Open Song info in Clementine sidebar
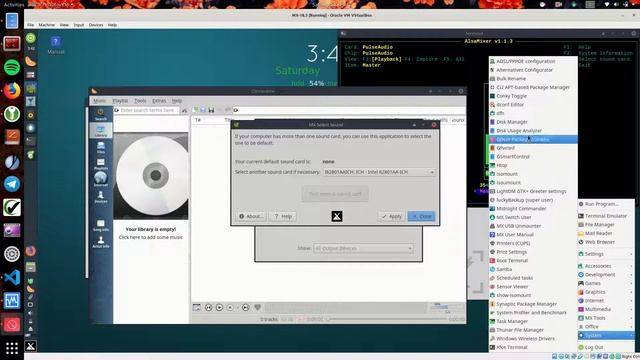The width and height of the screenshot is (640, 360). (x=101, y=226)
